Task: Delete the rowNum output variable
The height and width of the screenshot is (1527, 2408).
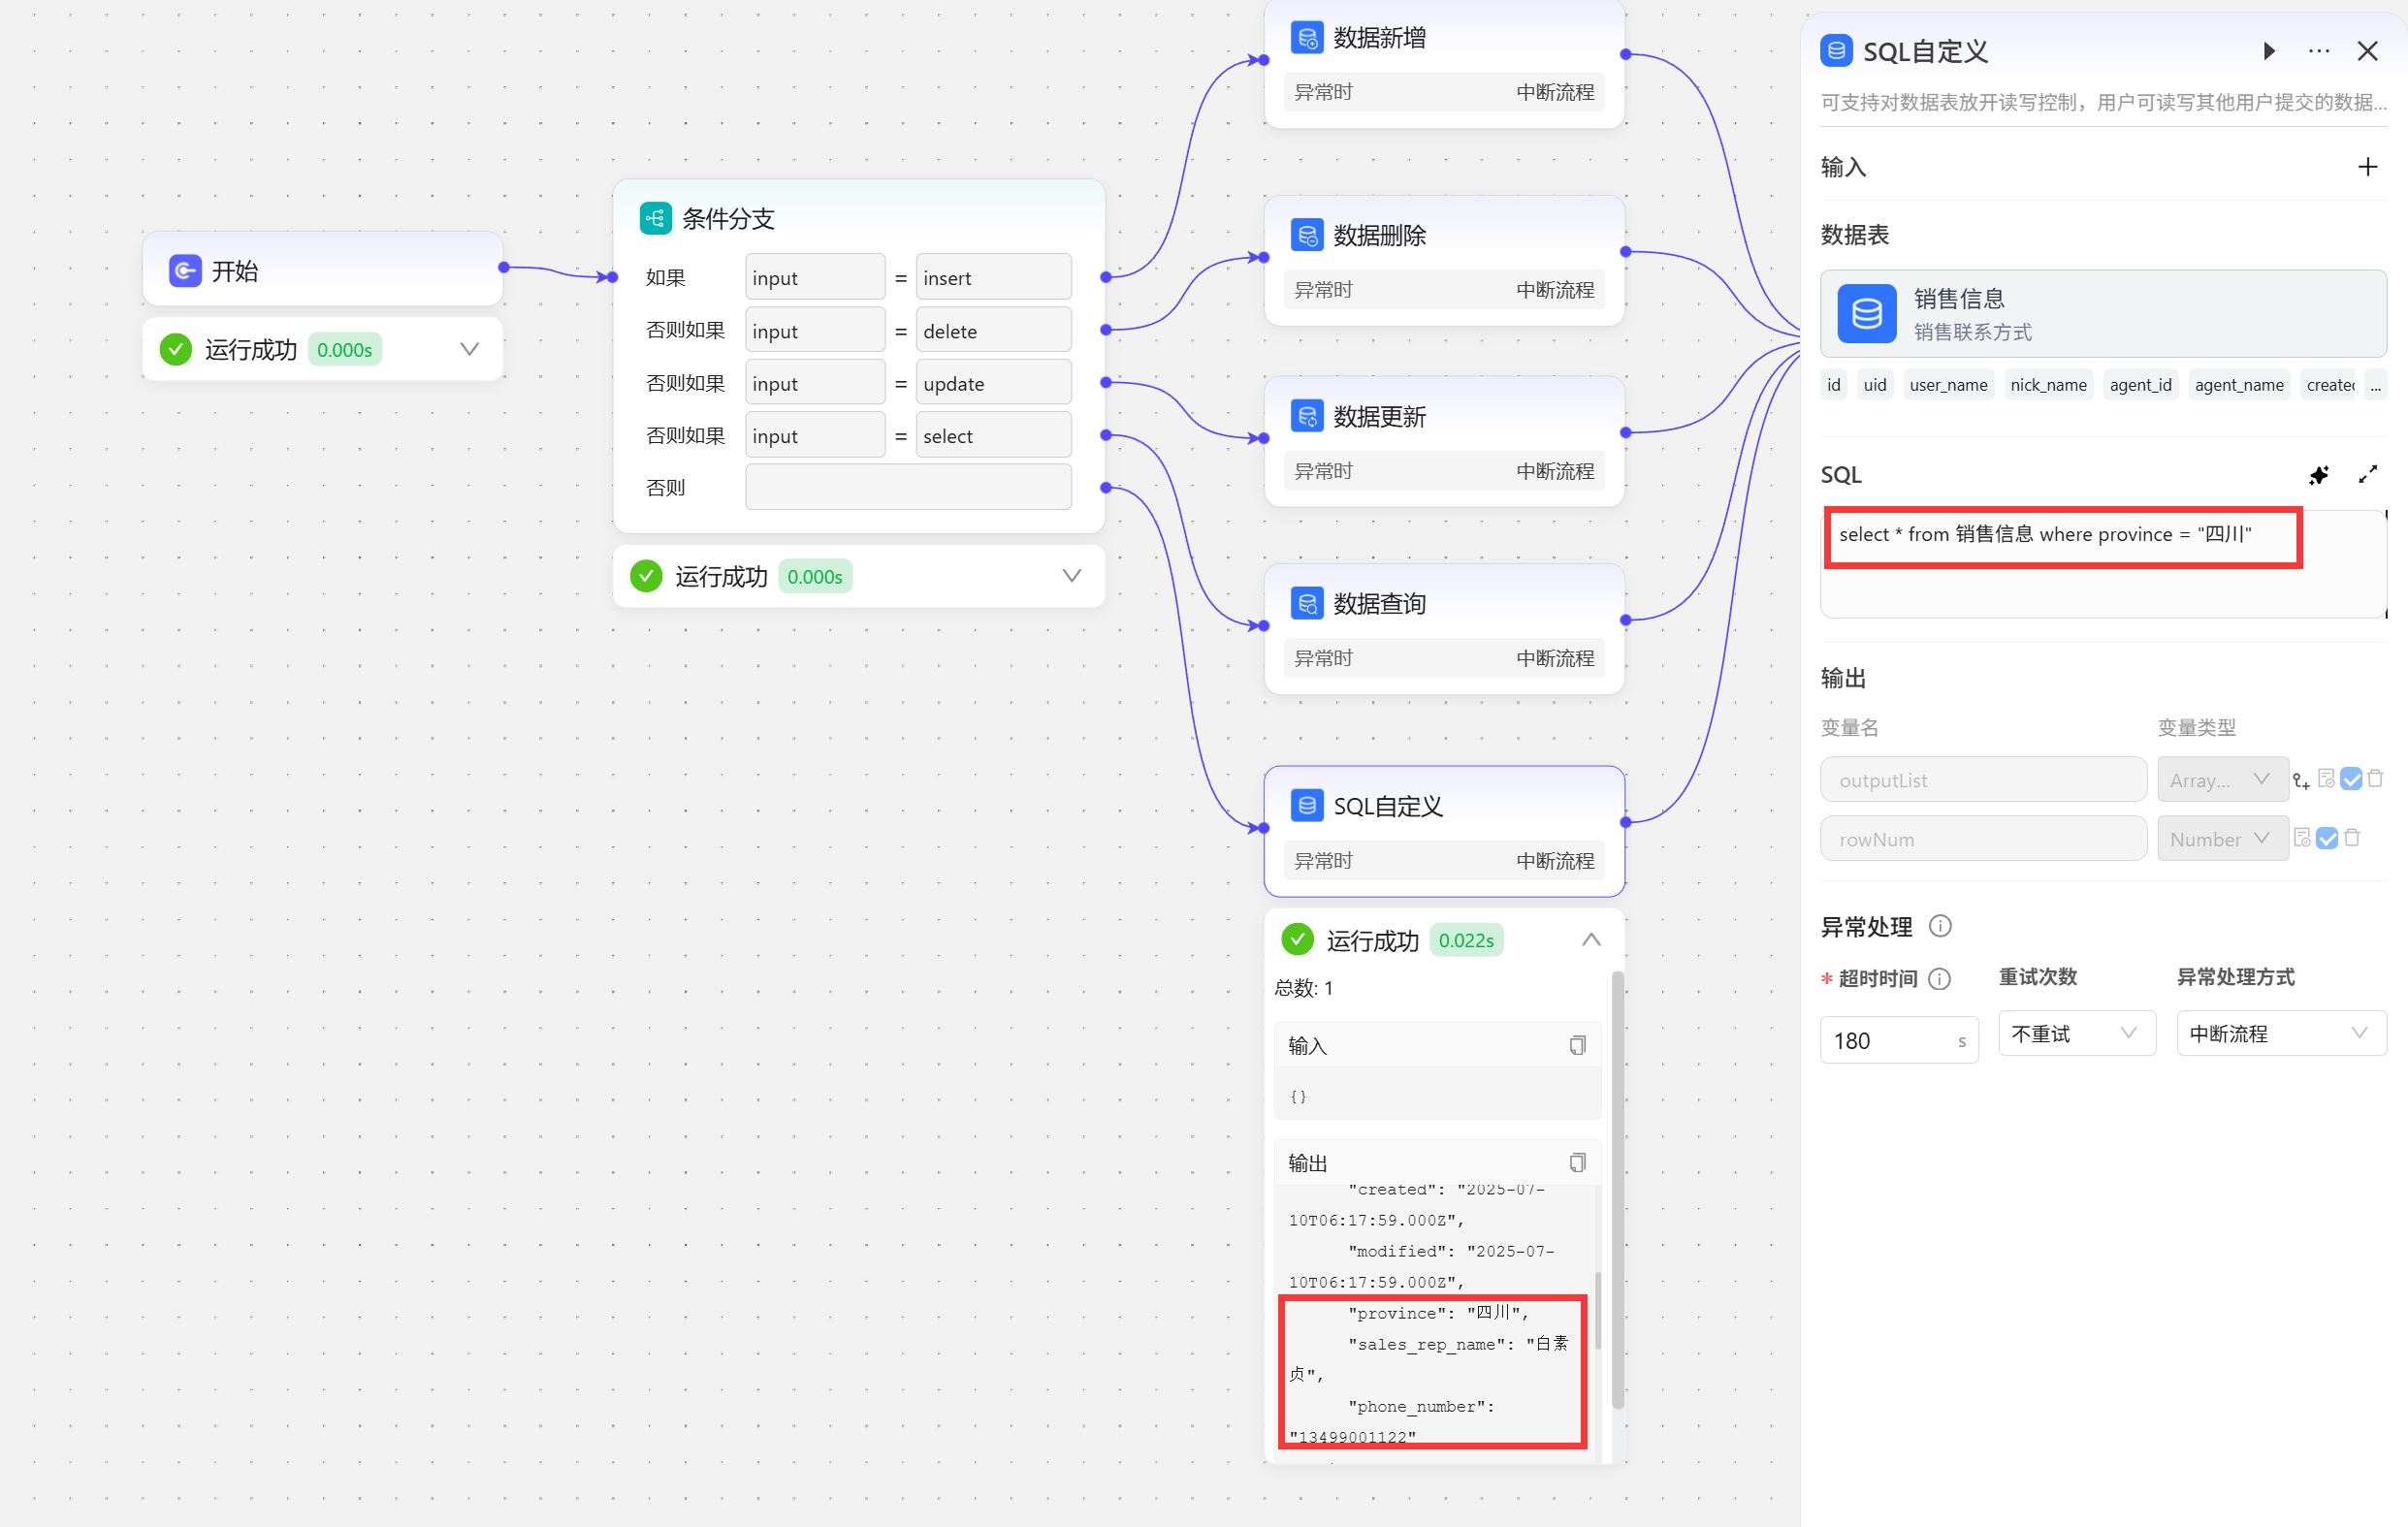Action: (x=2352, y=838)
